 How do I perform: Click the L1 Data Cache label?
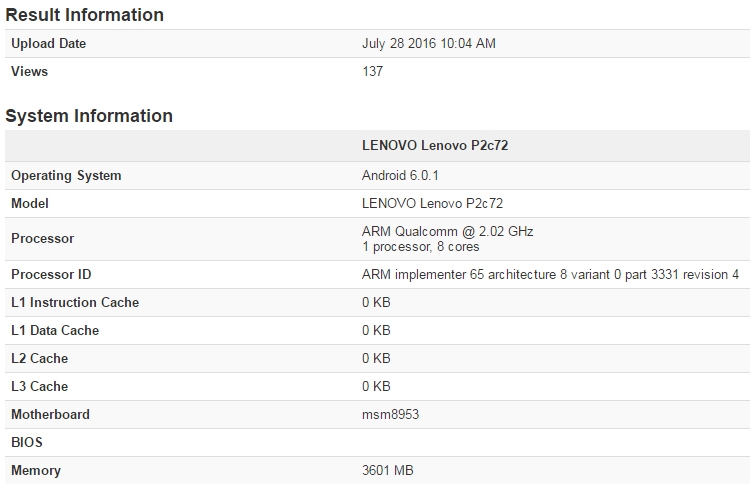[x=55, y=330]
